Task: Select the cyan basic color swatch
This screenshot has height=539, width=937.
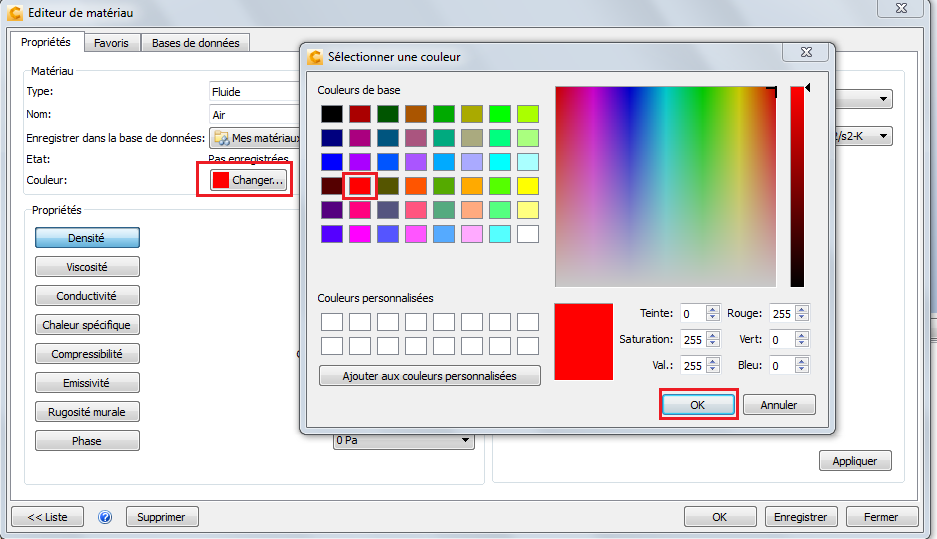Action: point(500,162)
